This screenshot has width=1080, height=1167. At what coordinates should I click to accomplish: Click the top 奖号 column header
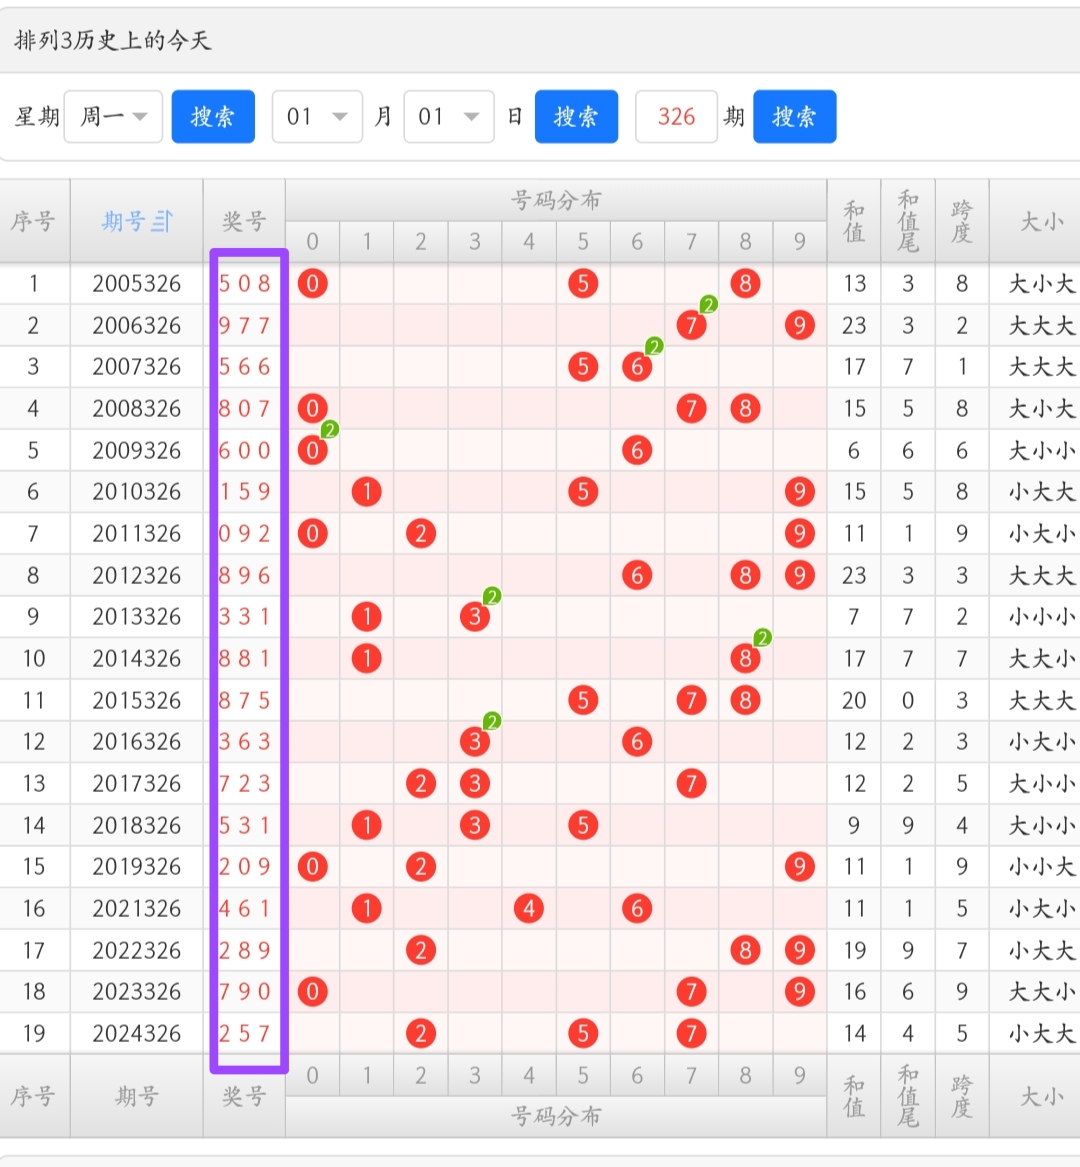coord(244,221)
